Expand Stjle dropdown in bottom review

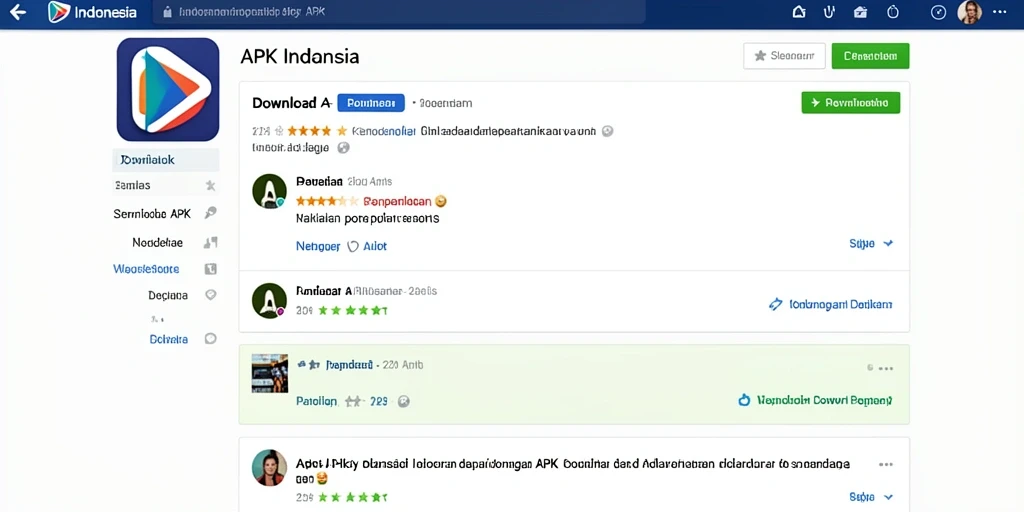pos(871,496)
